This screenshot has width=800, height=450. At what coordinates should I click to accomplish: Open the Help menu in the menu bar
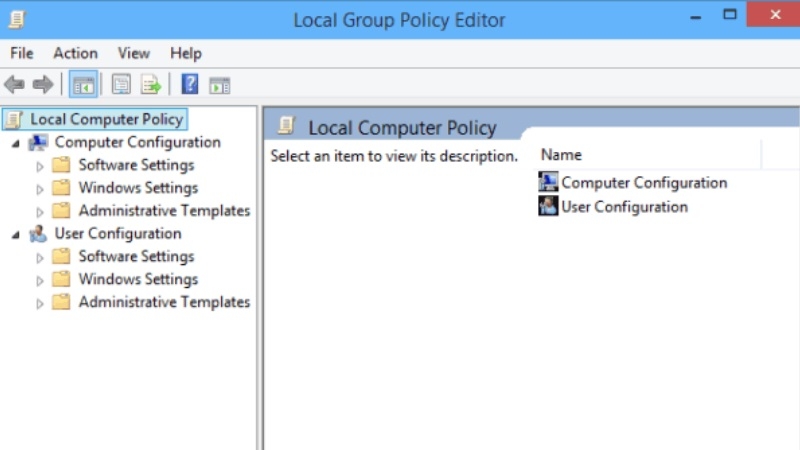(185, 53)
